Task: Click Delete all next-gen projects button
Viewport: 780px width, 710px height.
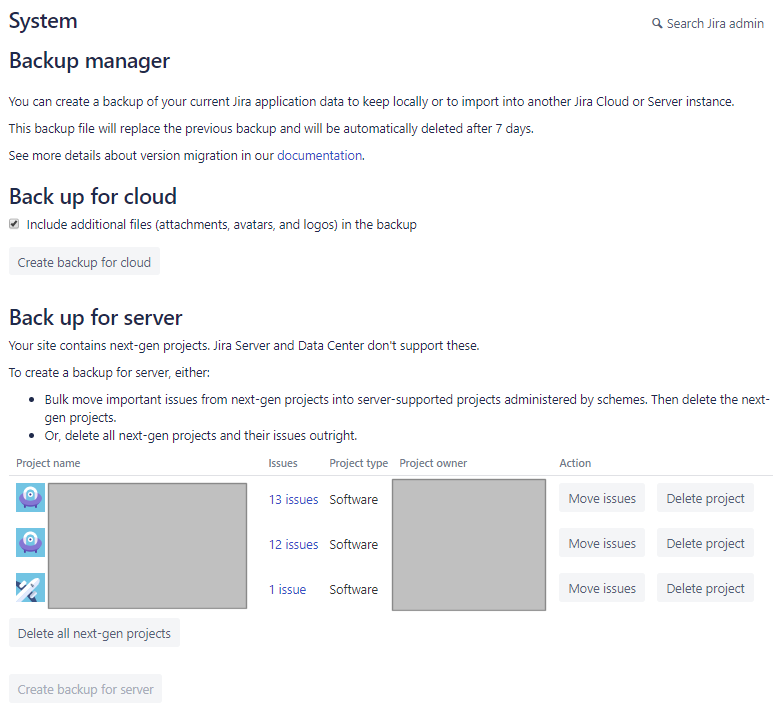Action: (94, 633)
